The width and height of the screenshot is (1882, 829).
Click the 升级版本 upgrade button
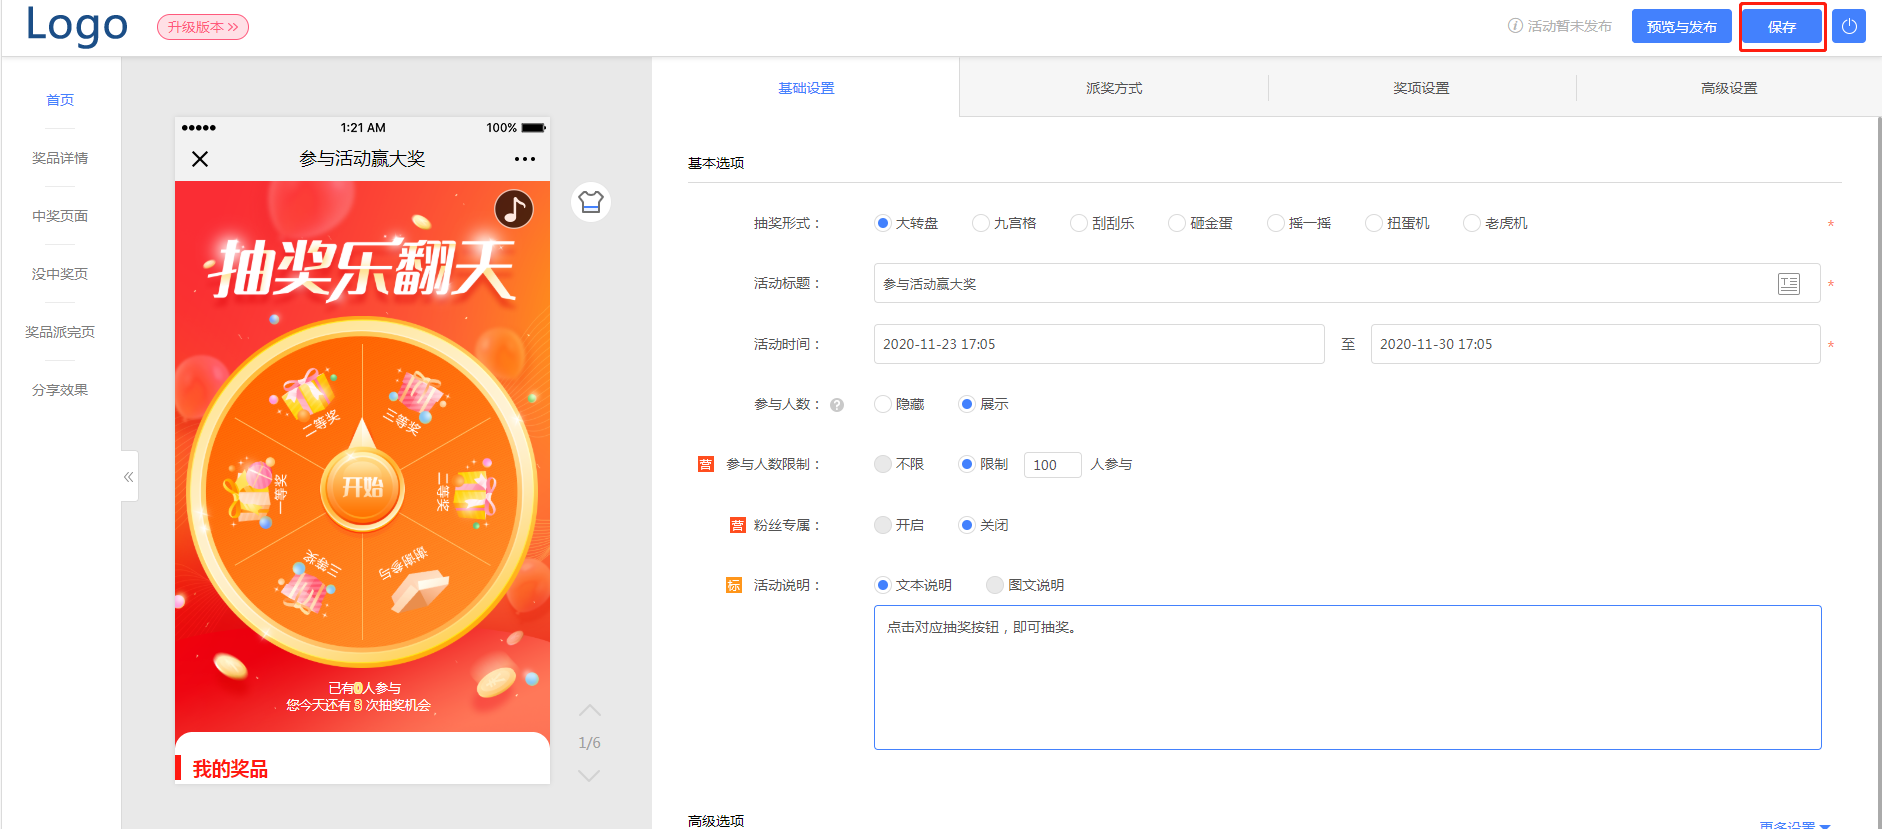[203, 27]
